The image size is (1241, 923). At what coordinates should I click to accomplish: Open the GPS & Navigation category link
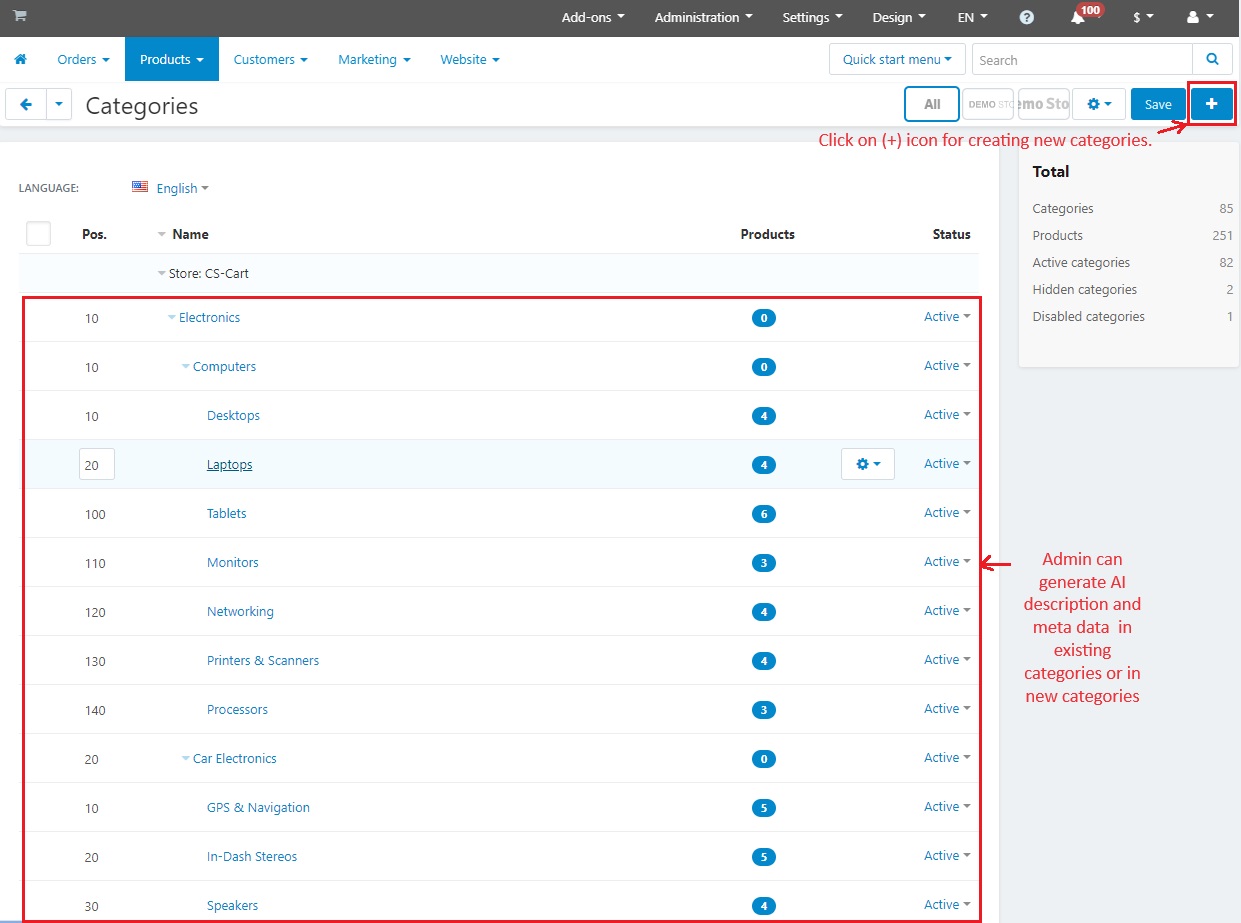point(258,808)
